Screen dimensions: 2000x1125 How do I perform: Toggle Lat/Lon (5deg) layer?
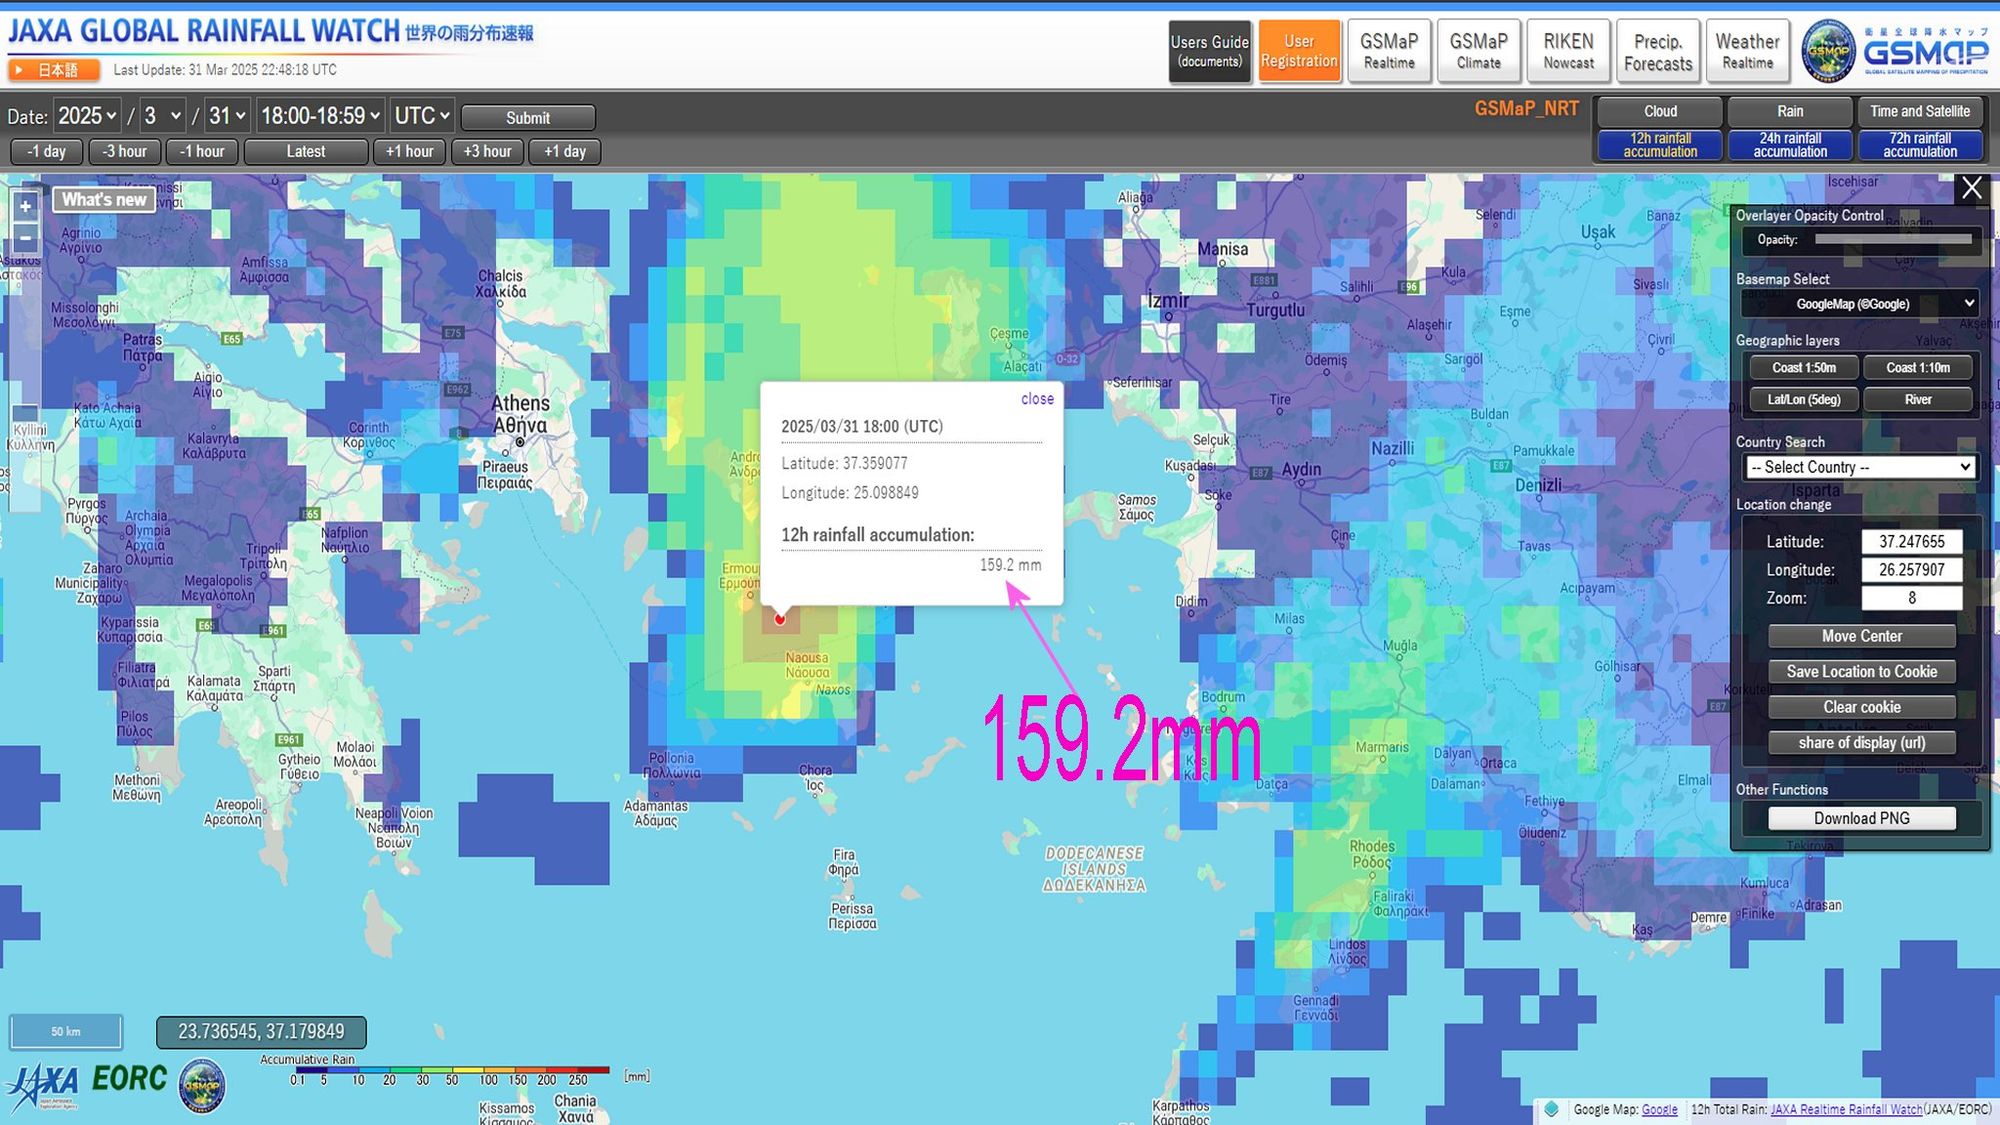1804,400
